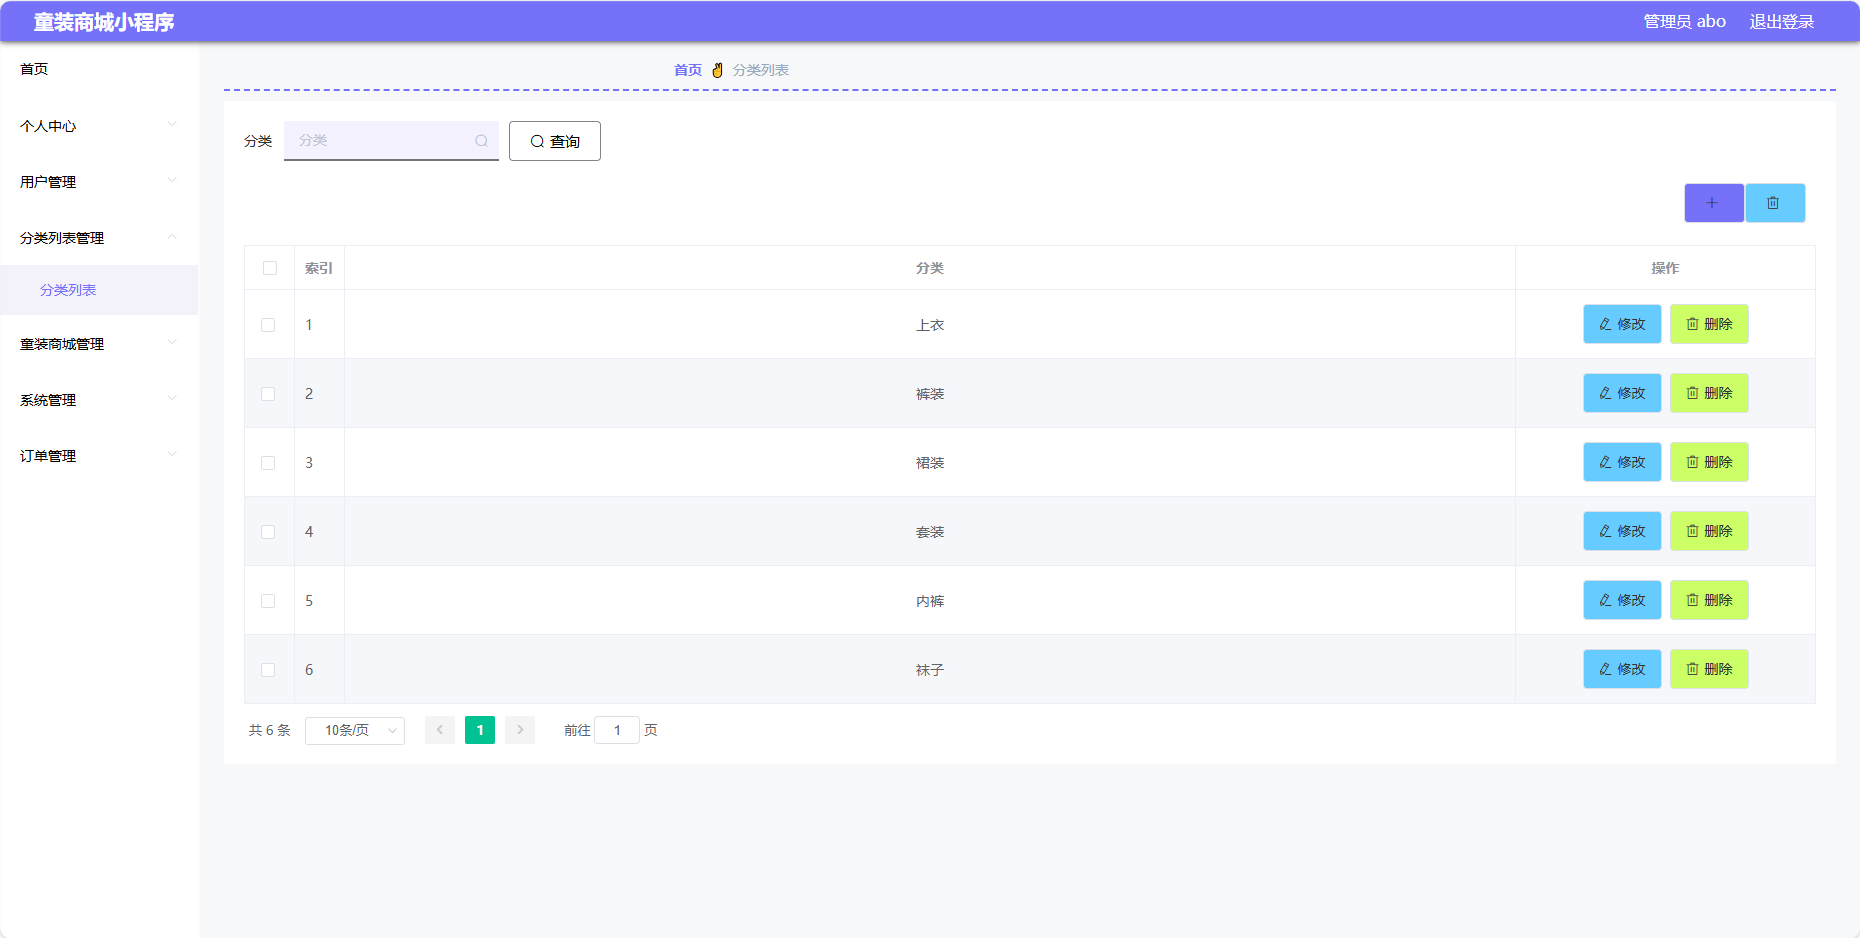Click the 上衣 category cell
Screen dimensions: 1860x938
(930, 325)
